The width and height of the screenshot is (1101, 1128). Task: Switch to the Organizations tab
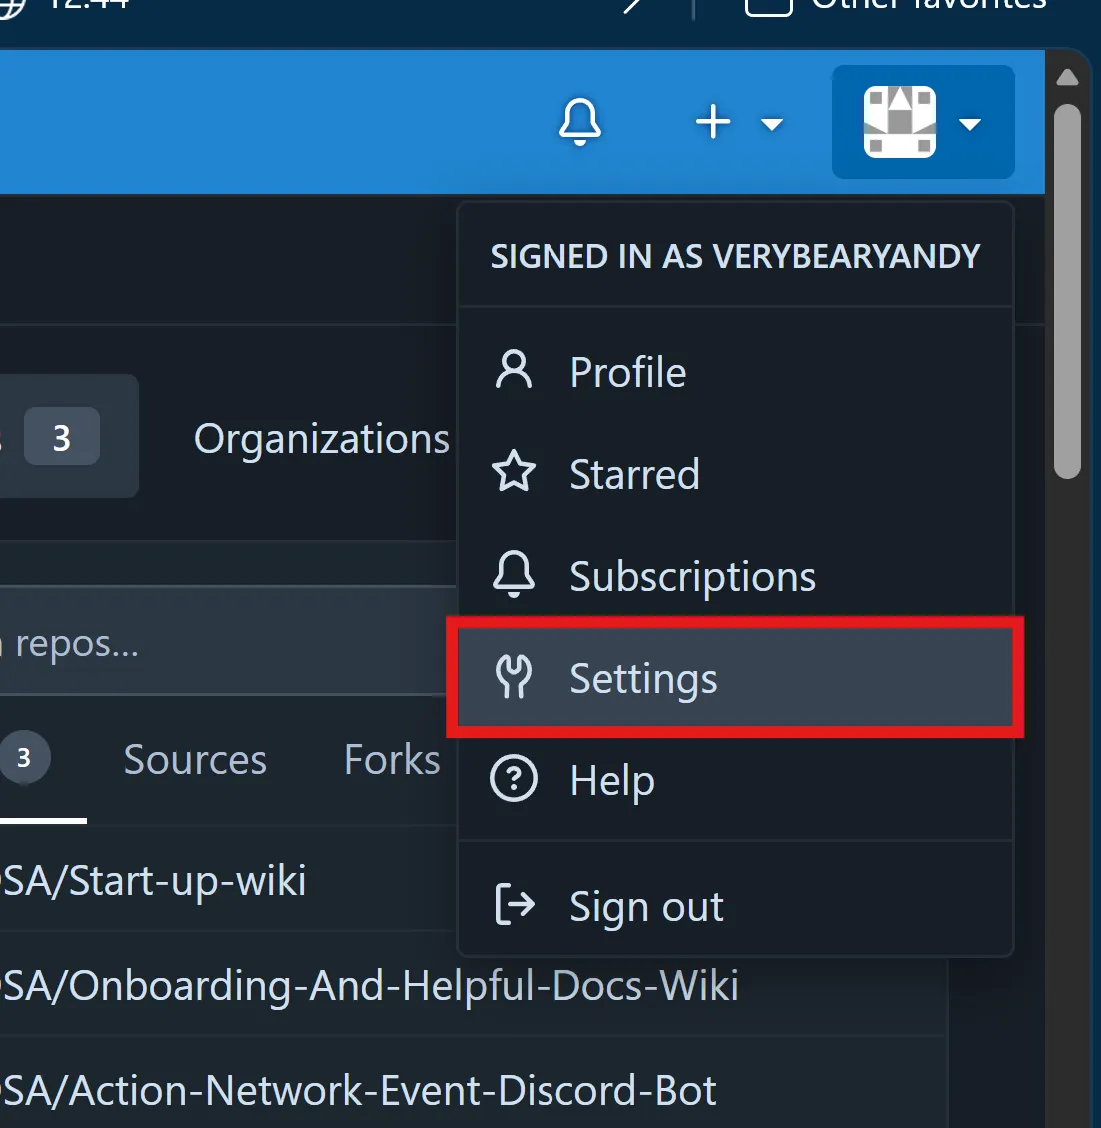(x=322, y=438)
